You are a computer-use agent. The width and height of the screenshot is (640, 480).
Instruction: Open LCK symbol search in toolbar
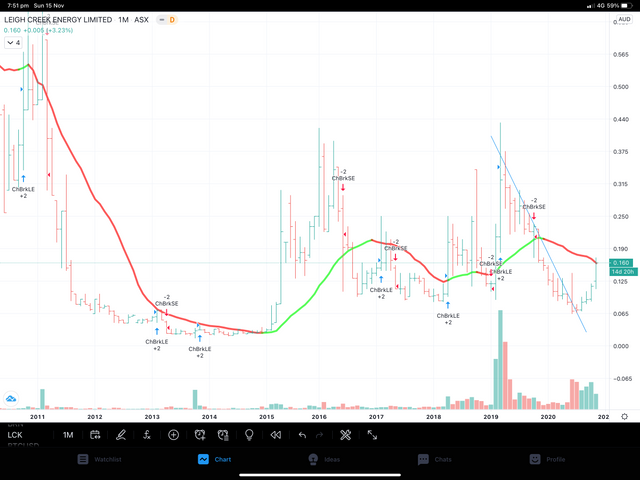15,435
